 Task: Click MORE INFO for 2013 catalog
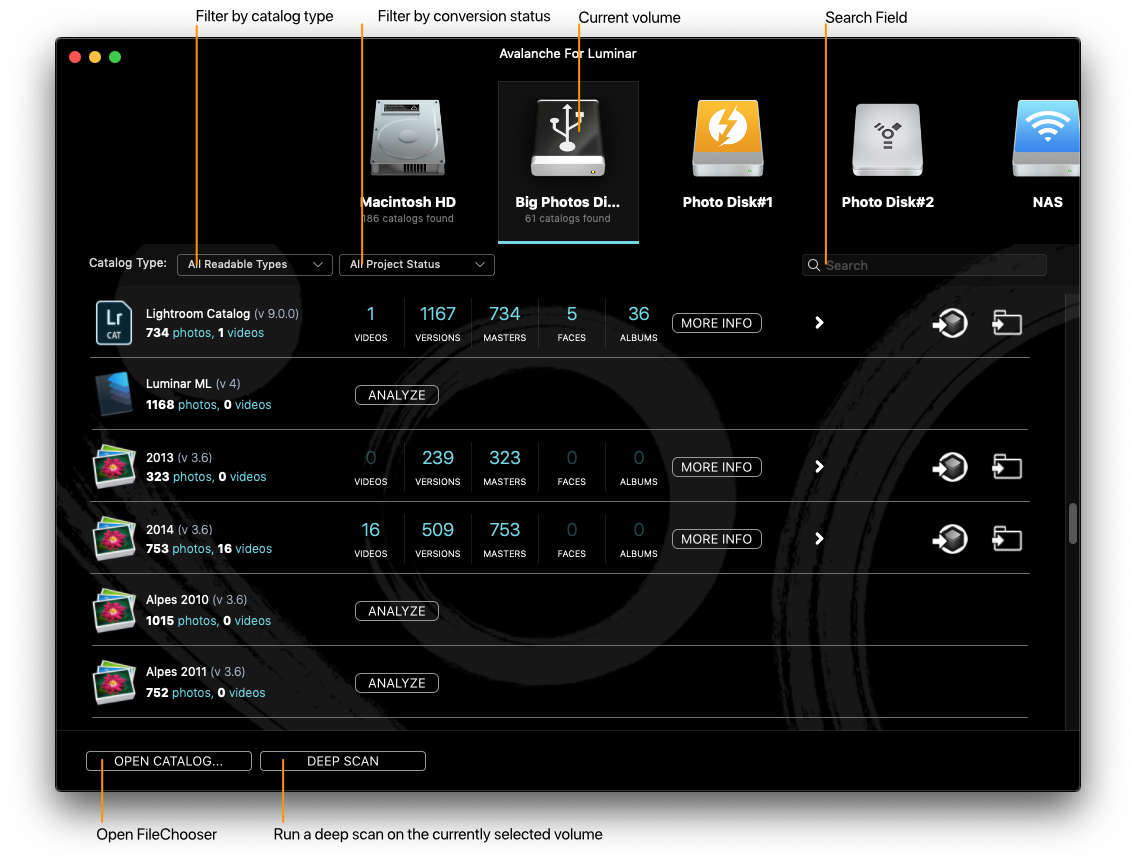(717, 467)
